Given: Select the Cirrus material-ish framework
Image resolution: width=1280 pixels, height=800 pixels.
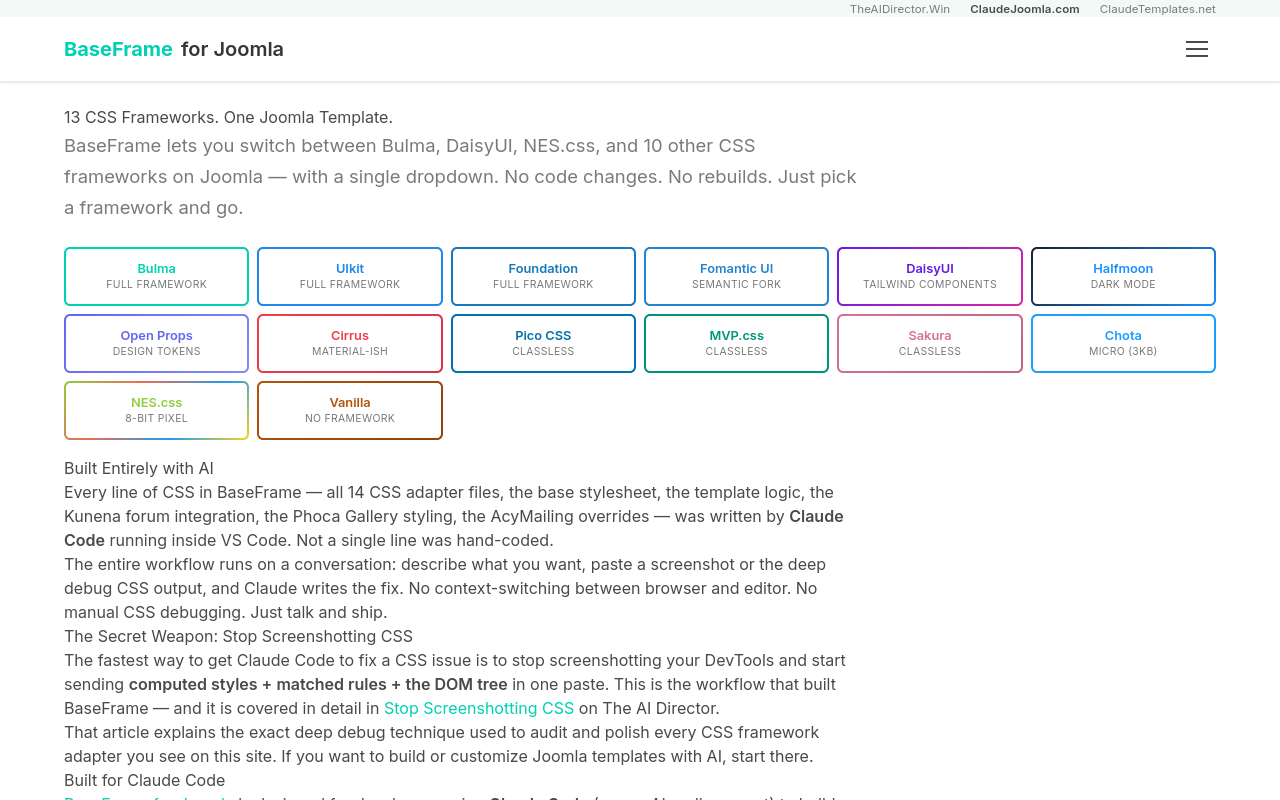Looking at the screenshot, I should pos(350,343).
